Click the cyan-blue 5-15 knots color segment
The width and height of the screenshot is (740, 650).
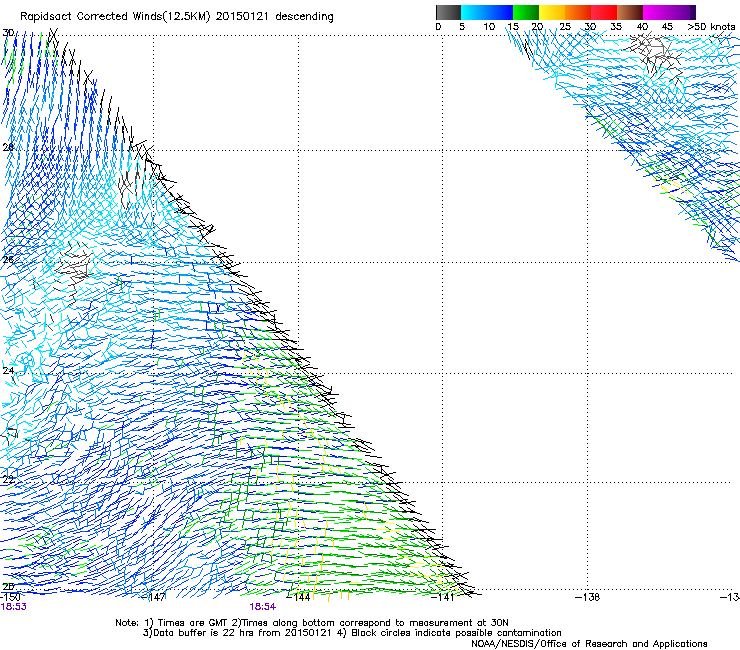click(x=487, y=12)
